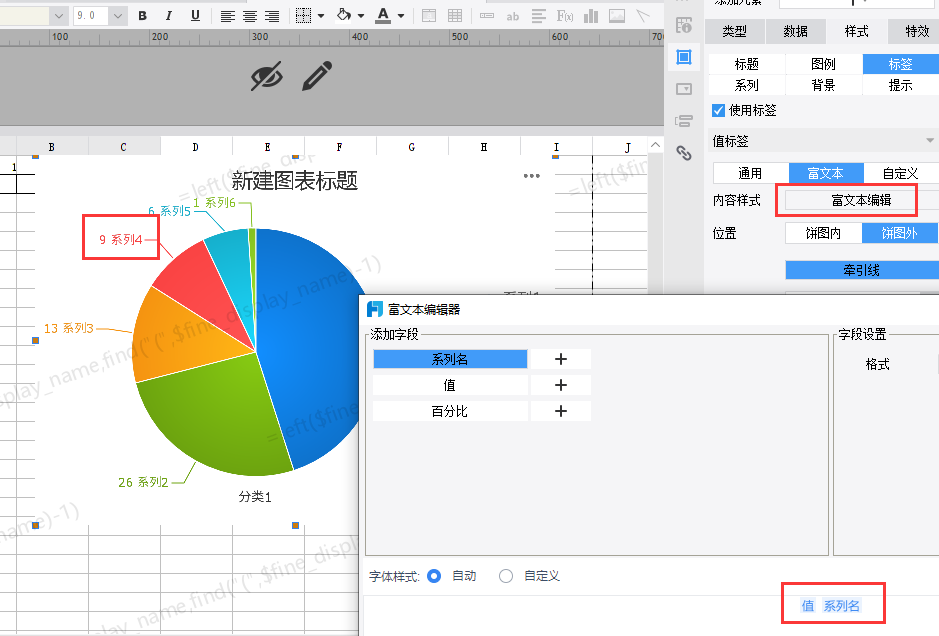The height and width of the screenshot is (636, 939).
Task: Insert a formula with the F(x) icon
Action: [x=565, y=16]
